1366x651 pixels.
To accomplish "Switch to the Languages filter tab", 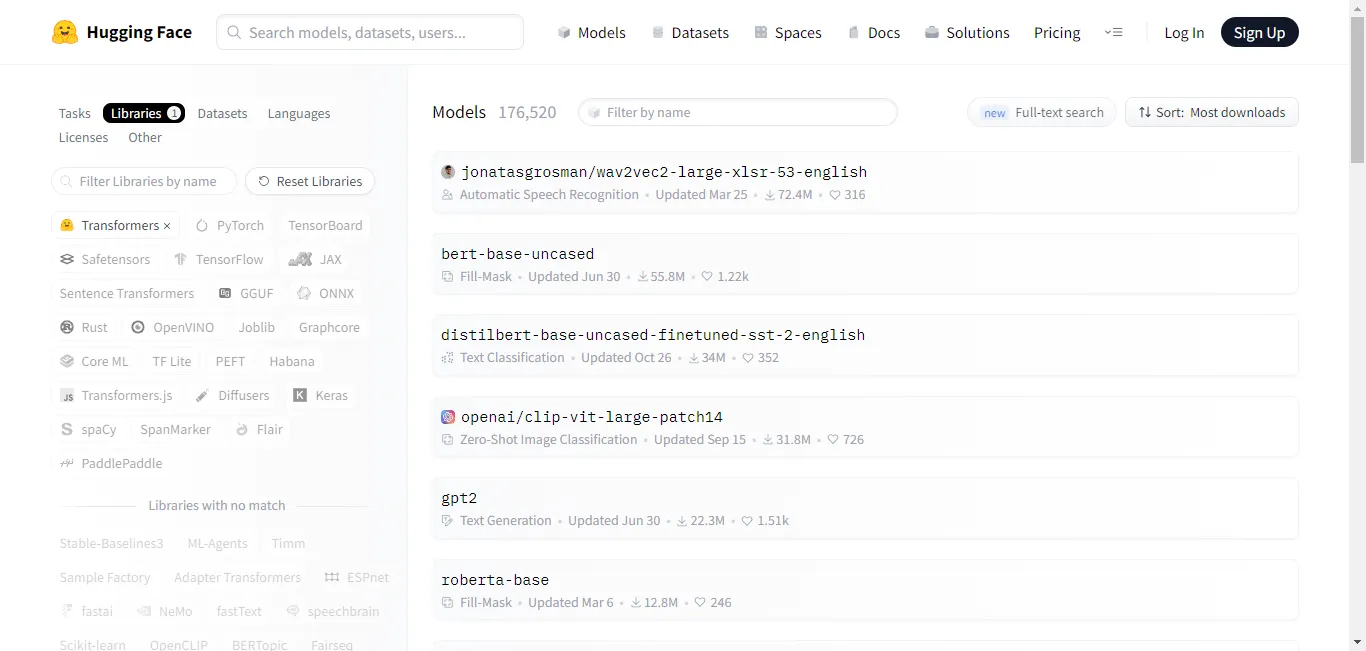I will click(299, 113).
